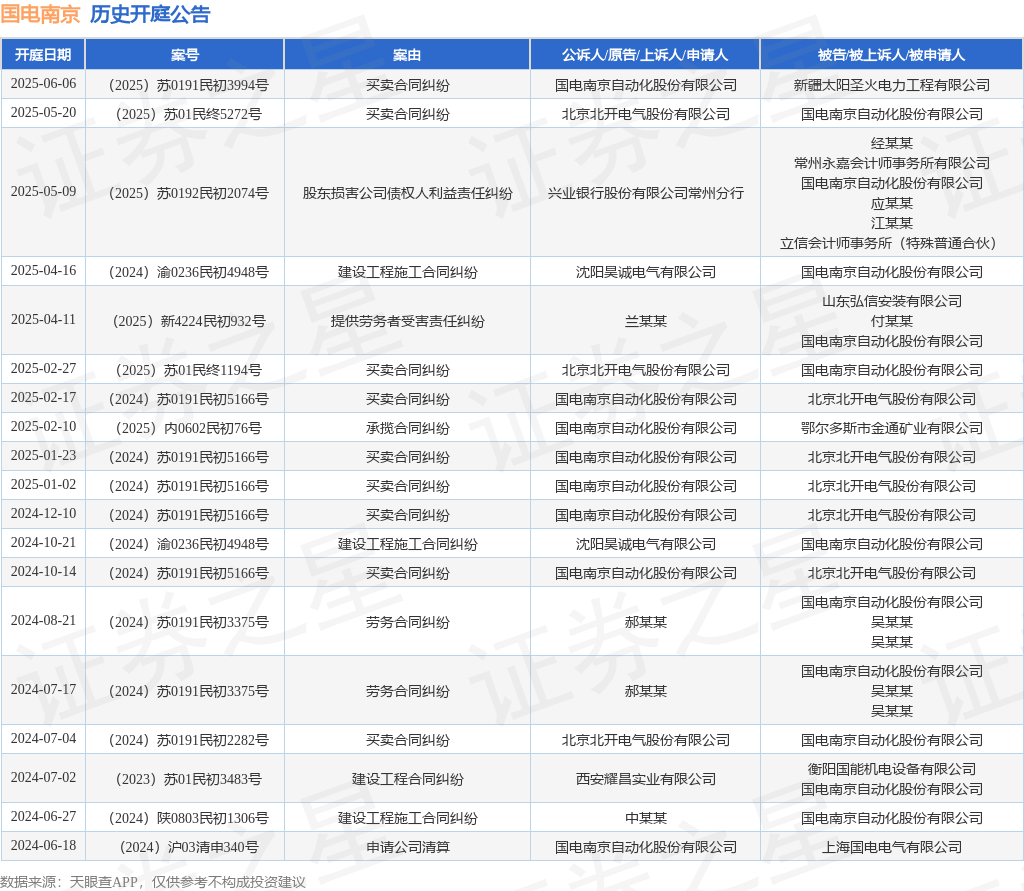
Task: Click defendant 应某某
Action: [891, 203]
